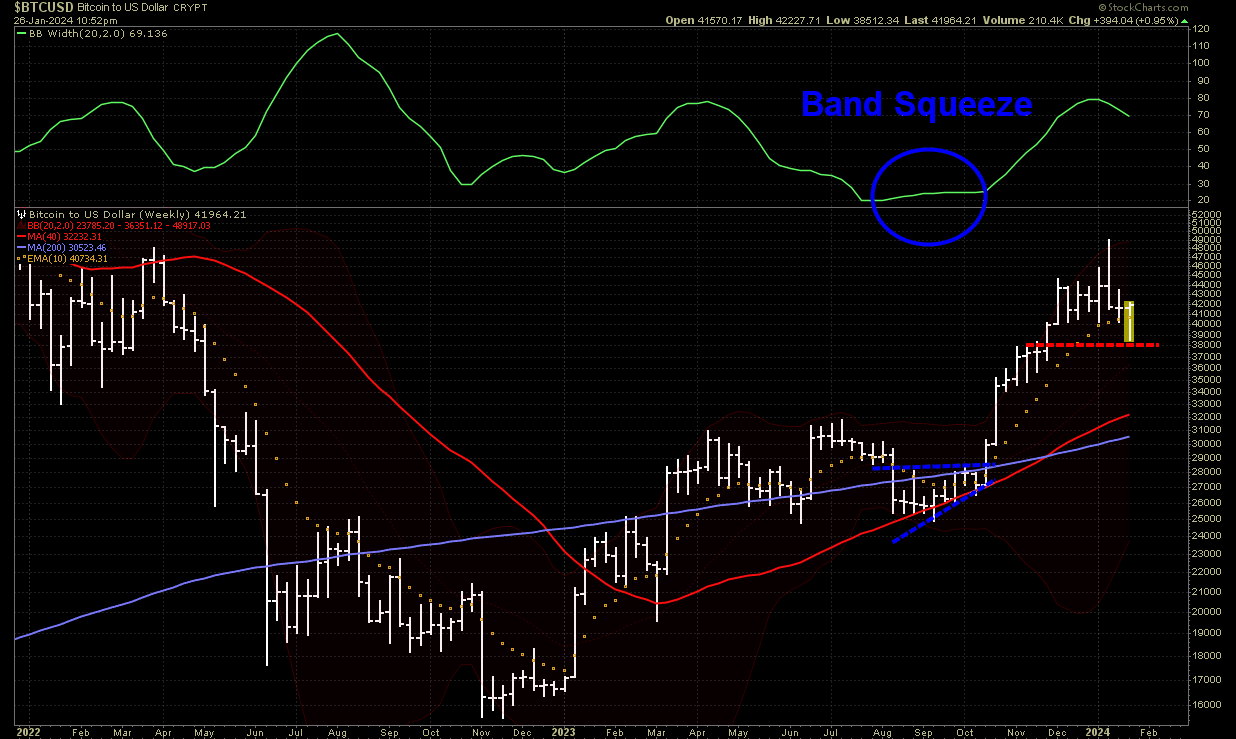Click the OHLC bars icon beside the Weekly legend
The height and width of the screenshot is (739, 1236).
[22, 214]
